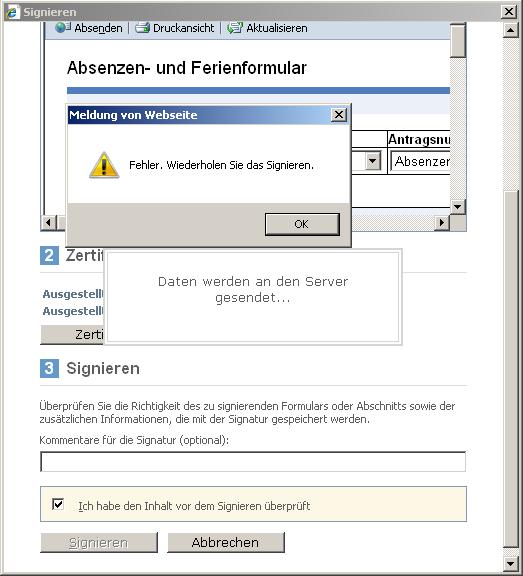The height and width of the screenshot is (576, 523).
Task: Open Druckansicht from the toolbar
Action: pos(175,28)
